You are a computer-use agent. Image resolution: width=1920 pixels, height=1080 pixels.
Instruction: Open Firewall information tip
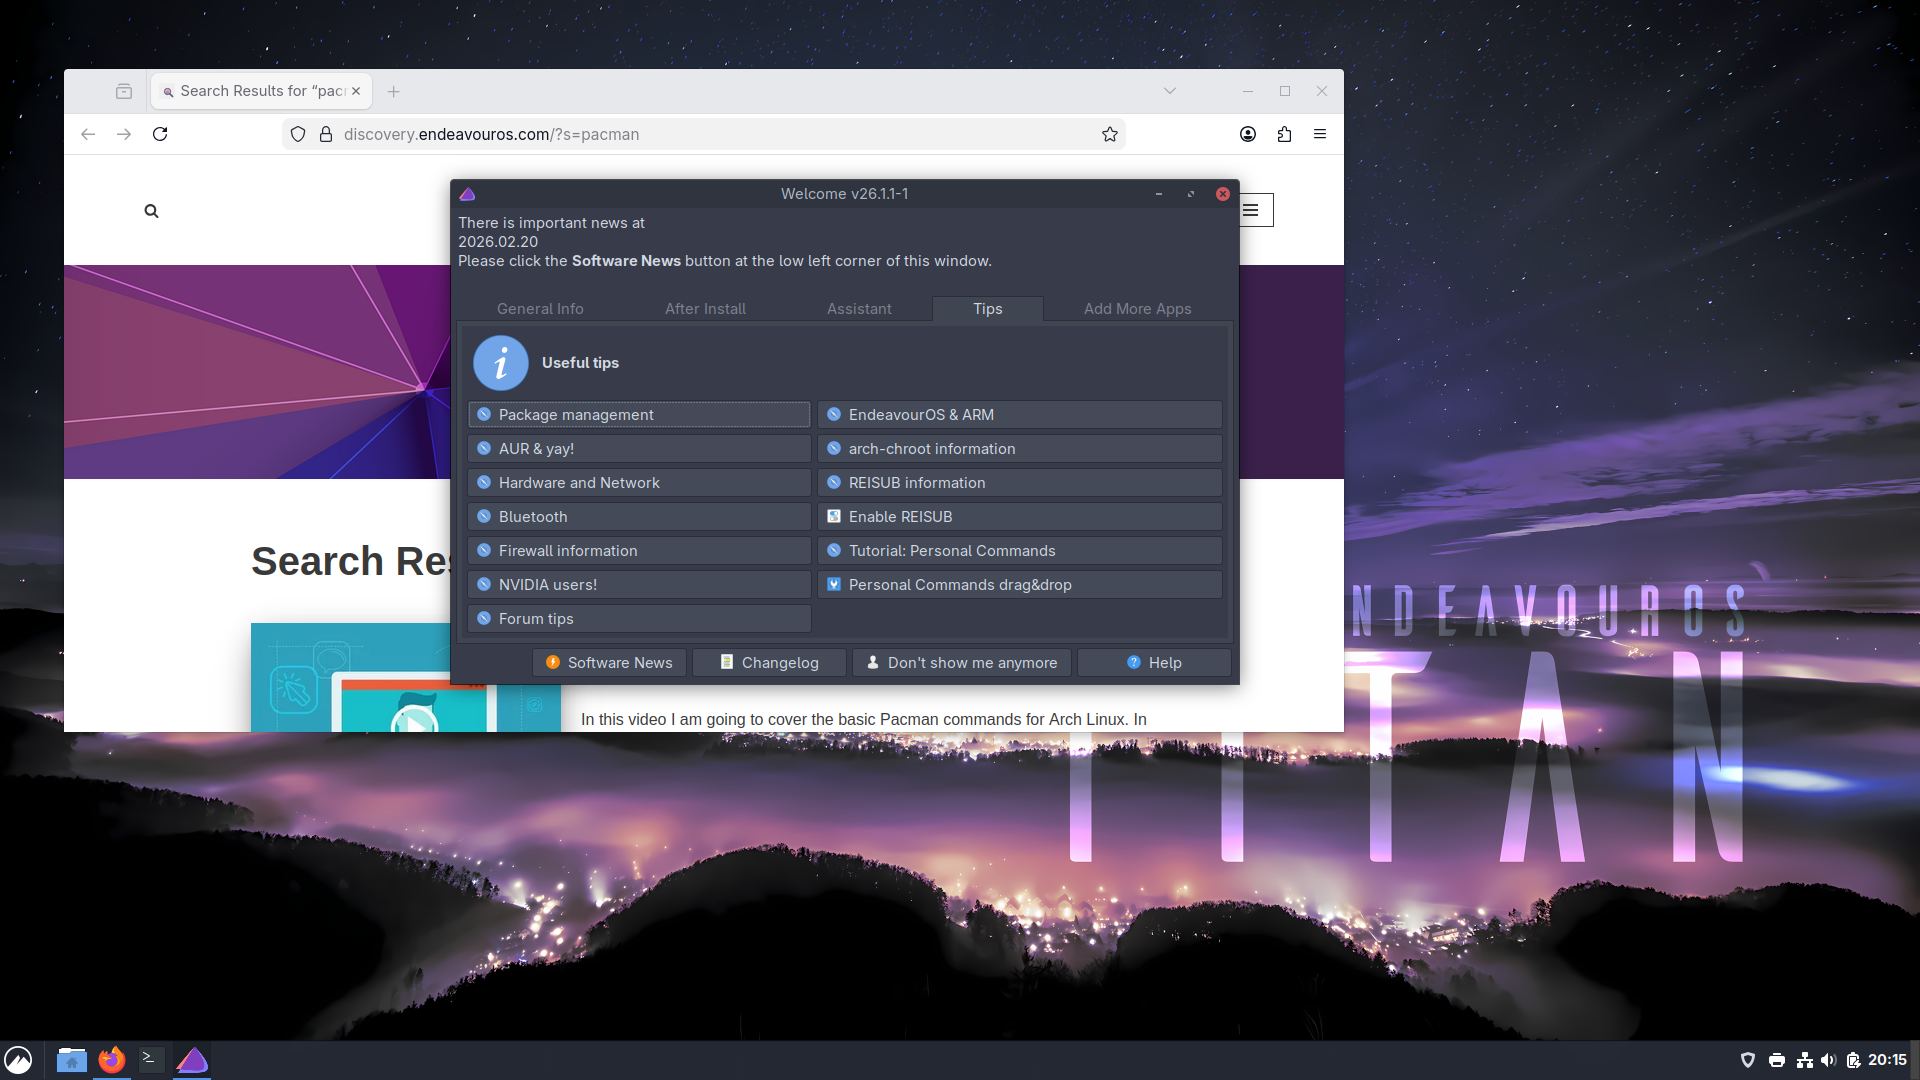(639, 550)
